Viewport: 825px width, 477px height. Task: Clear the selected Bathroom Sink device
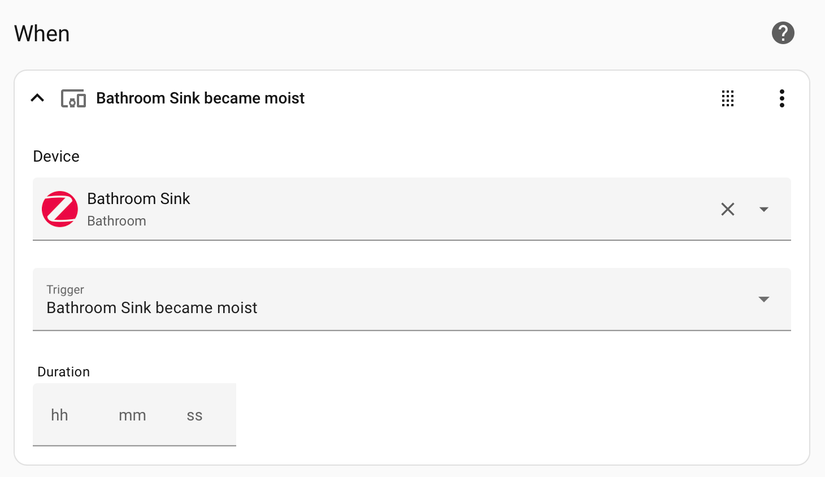point(728,209)
